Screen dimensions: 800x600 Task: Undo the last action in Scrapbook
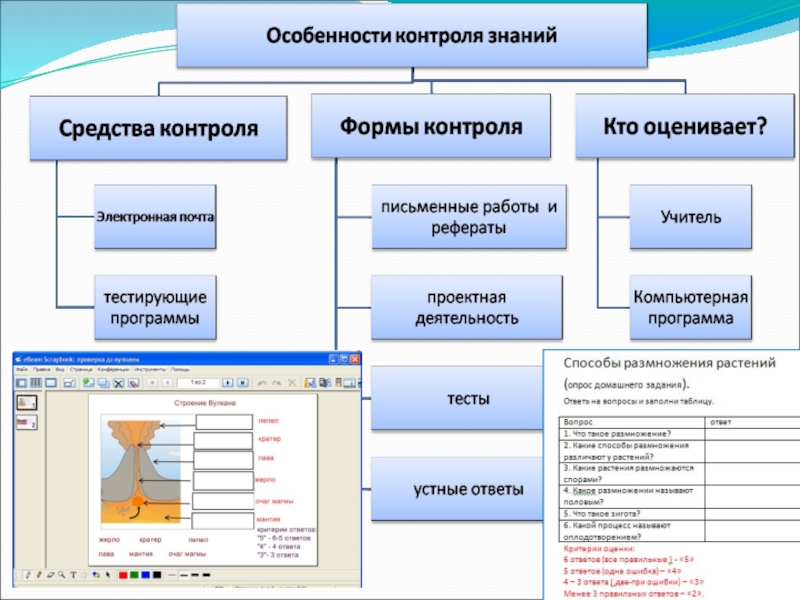pyautogui.click(x=262, y=383)
